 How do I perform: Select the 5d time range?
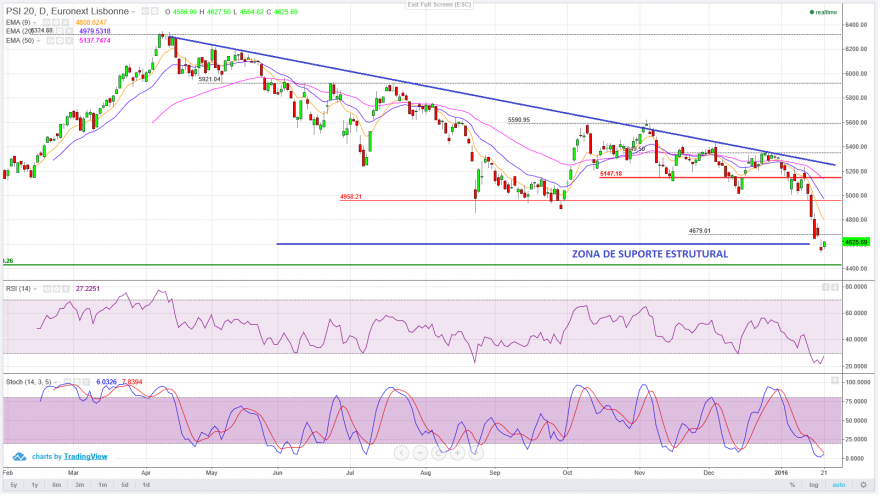tap(125, 485)
